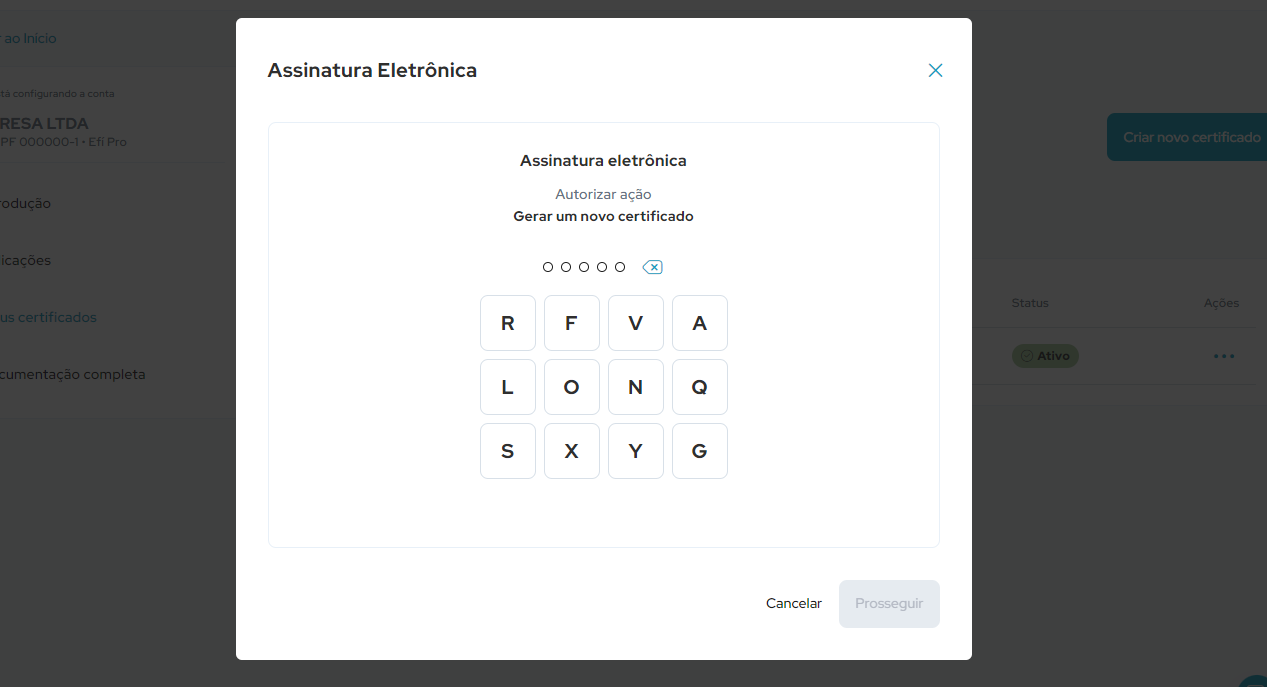The width and height of the screenshot is (1267, 687).
Task: Tap letter O on the signature keypad
Action: (571, 387)
